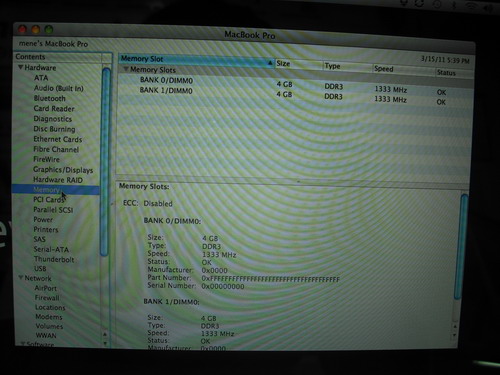Click details pane scroll down arrow
The image size is (500, 375).
(x=455, y=335)
